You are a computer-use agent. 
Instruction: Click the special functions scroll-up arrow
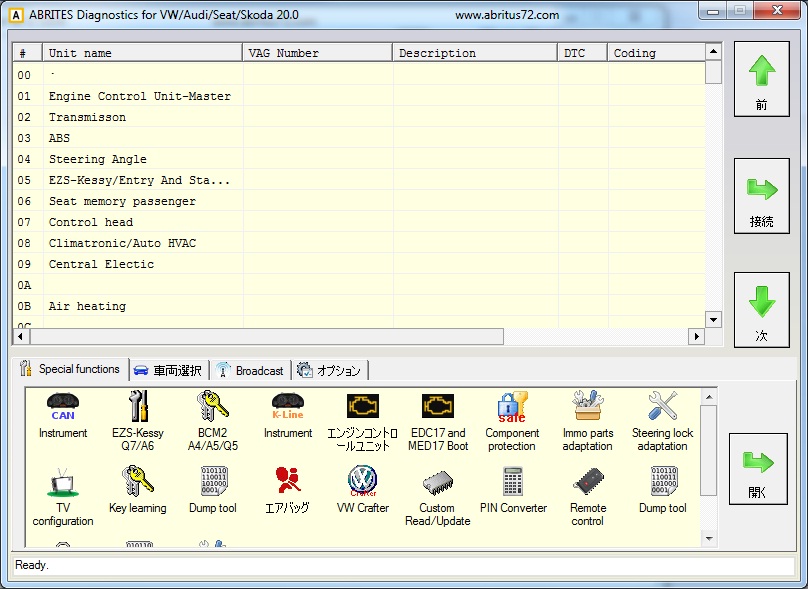click(x=709, y=397)
